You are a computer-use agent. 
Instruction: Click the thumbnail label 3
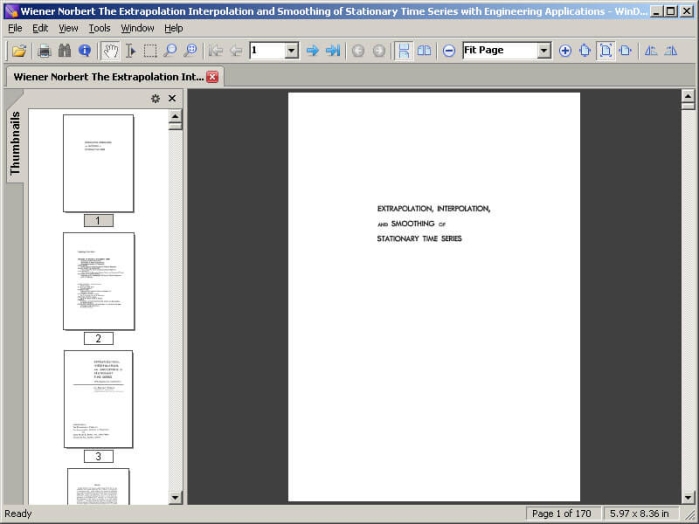(x=99, y=456)
